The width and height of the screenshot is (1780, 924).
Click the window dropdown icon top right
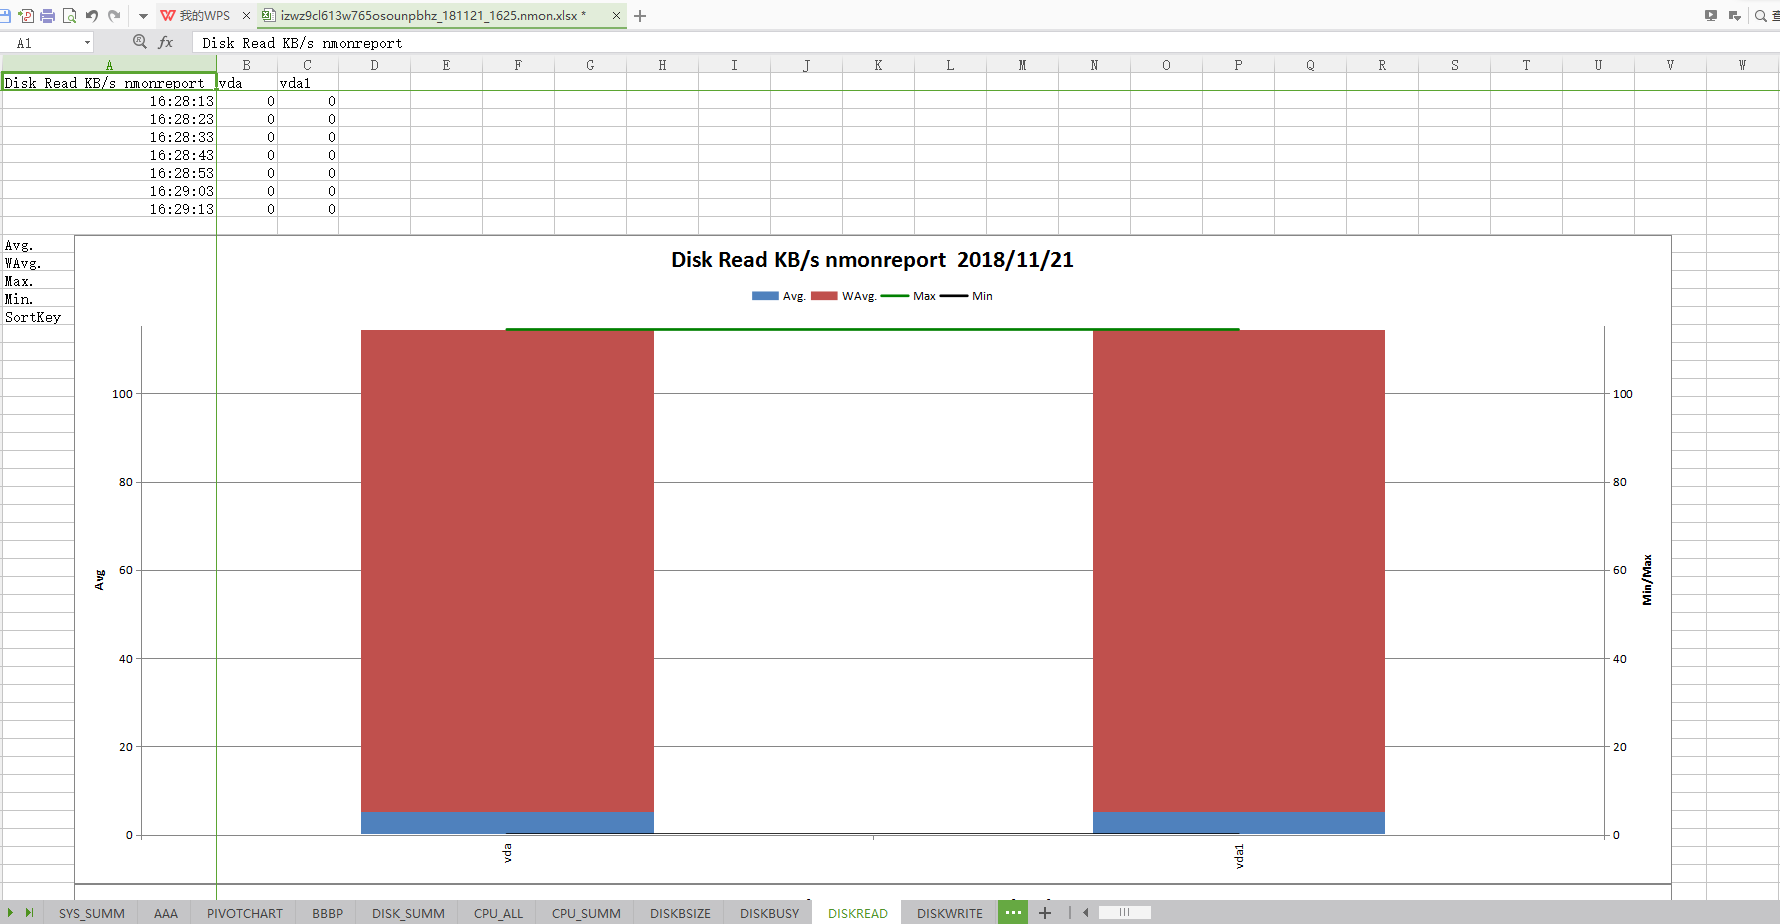pyautogui.click(x=1735, y=16)
